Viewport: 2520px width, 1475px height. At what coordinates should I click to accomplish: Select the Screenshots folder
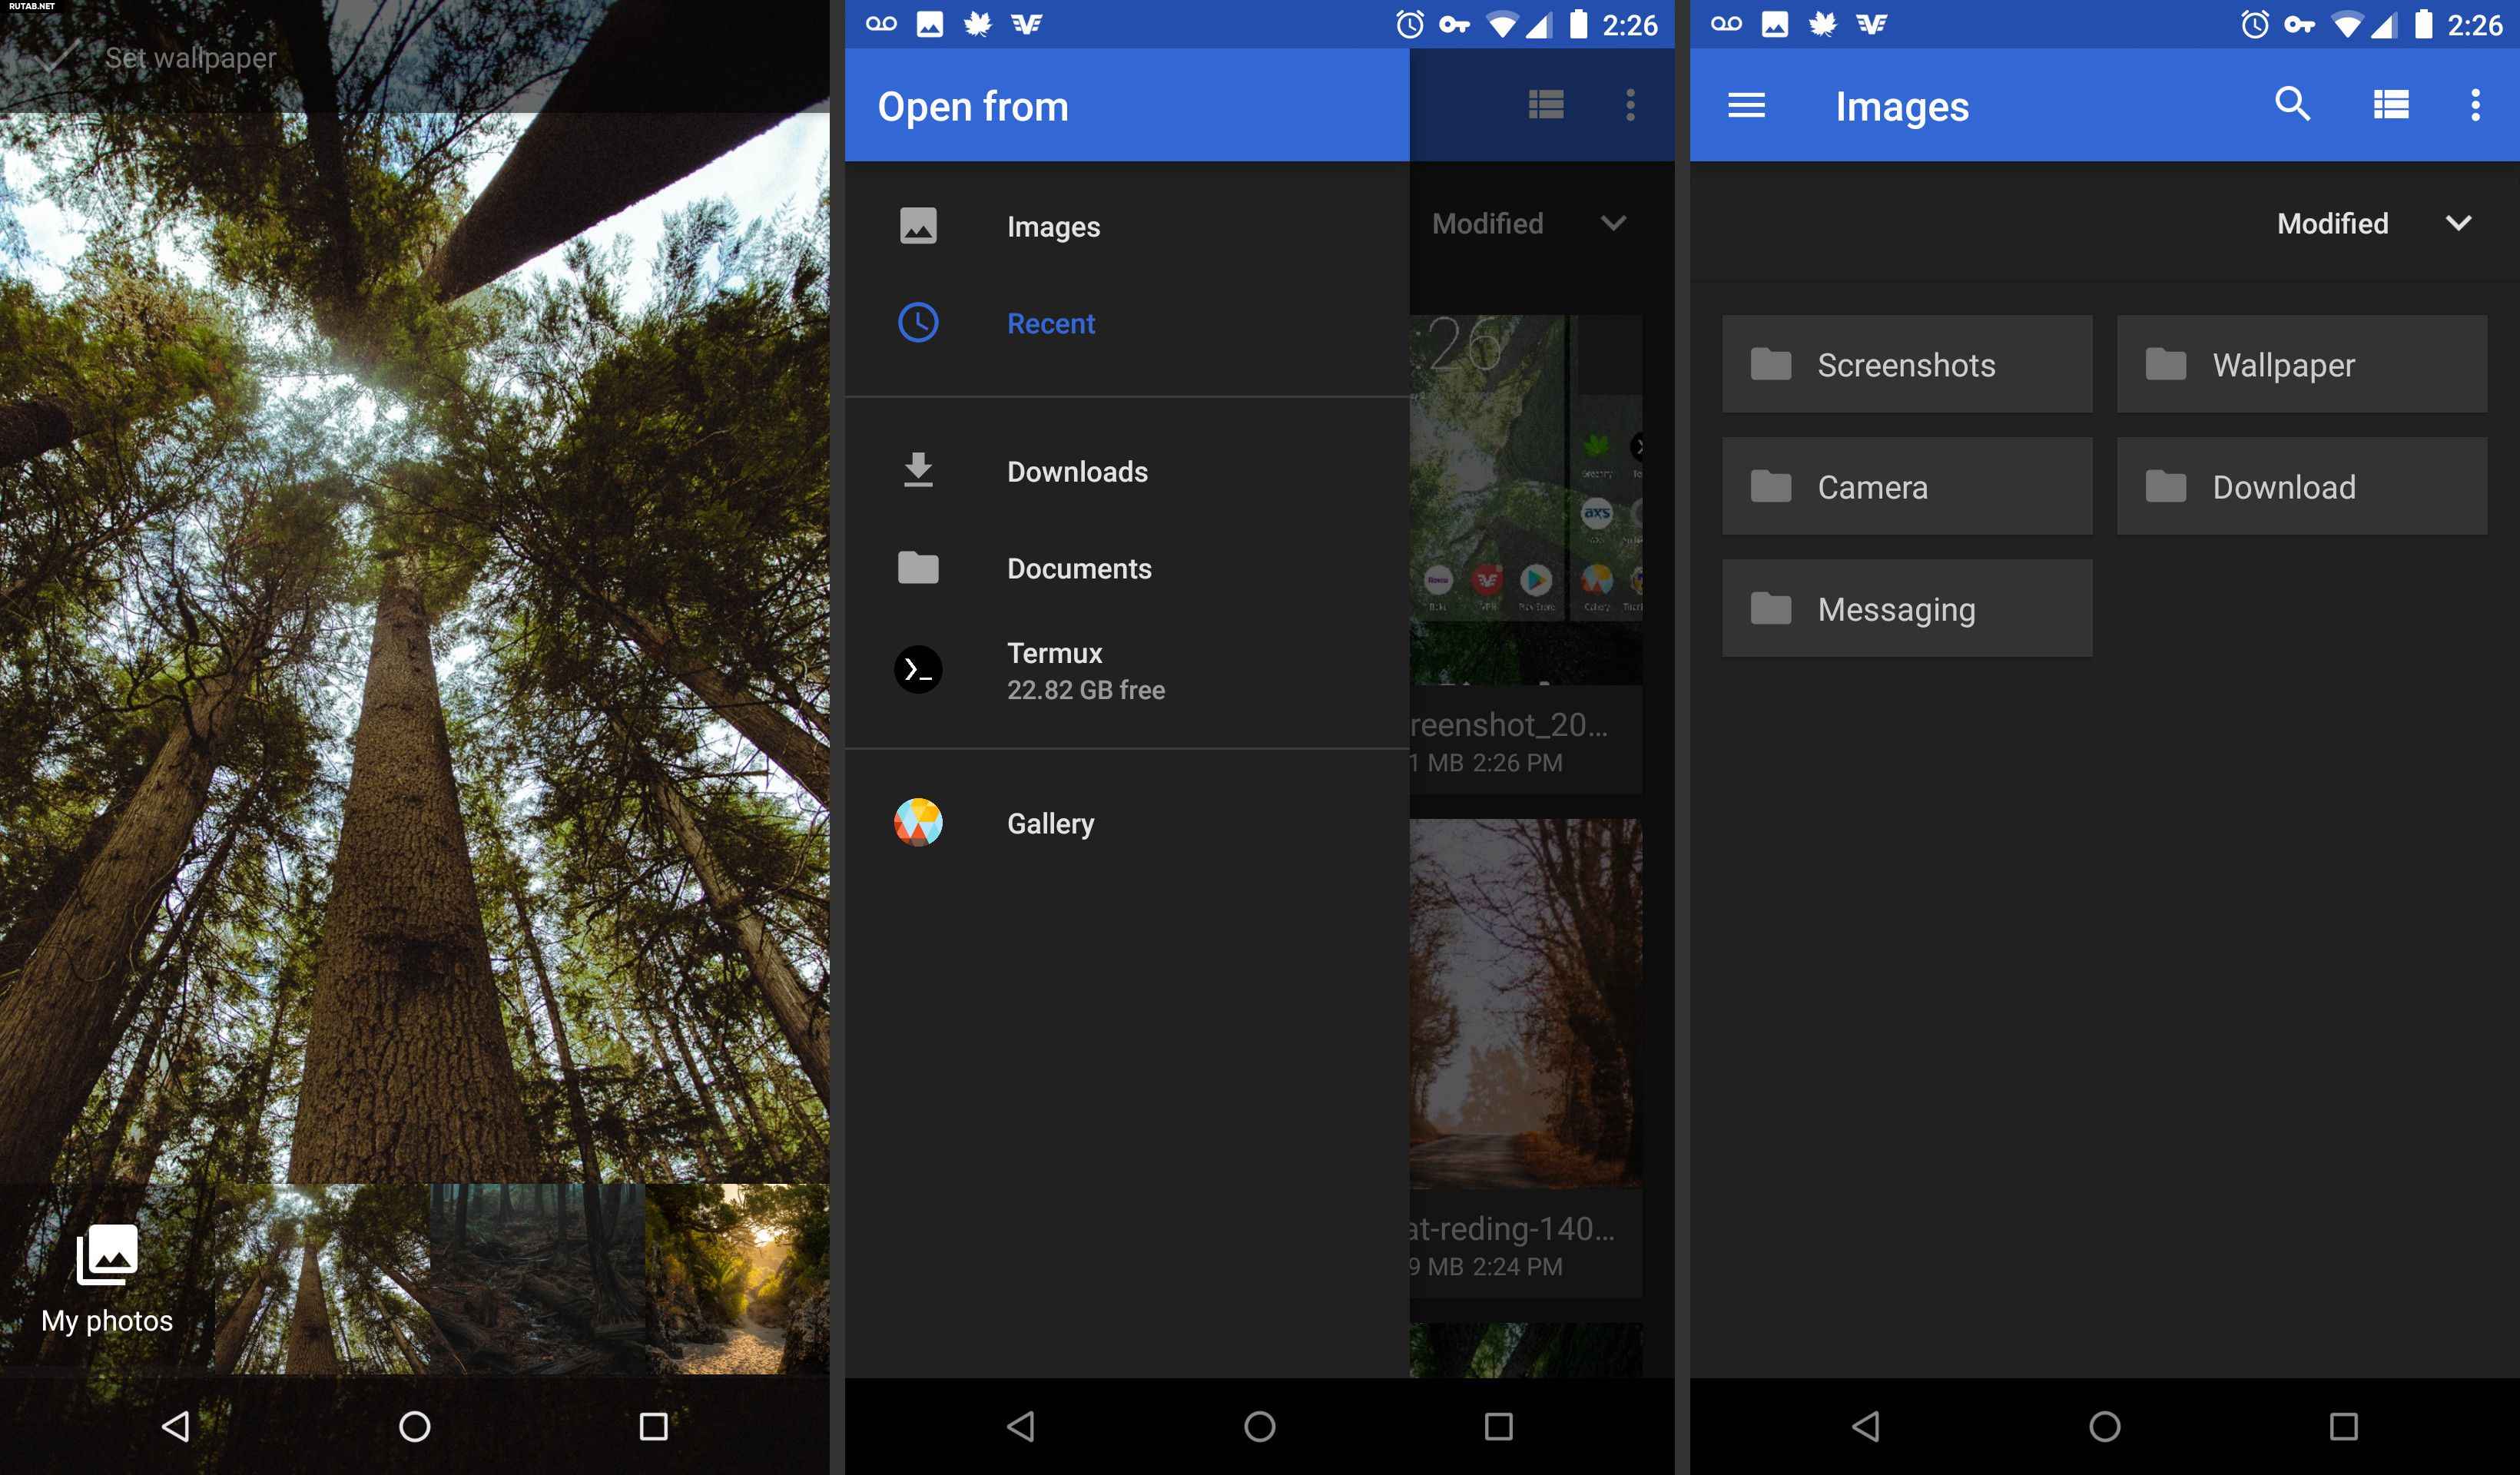(x=1905, y=363)
